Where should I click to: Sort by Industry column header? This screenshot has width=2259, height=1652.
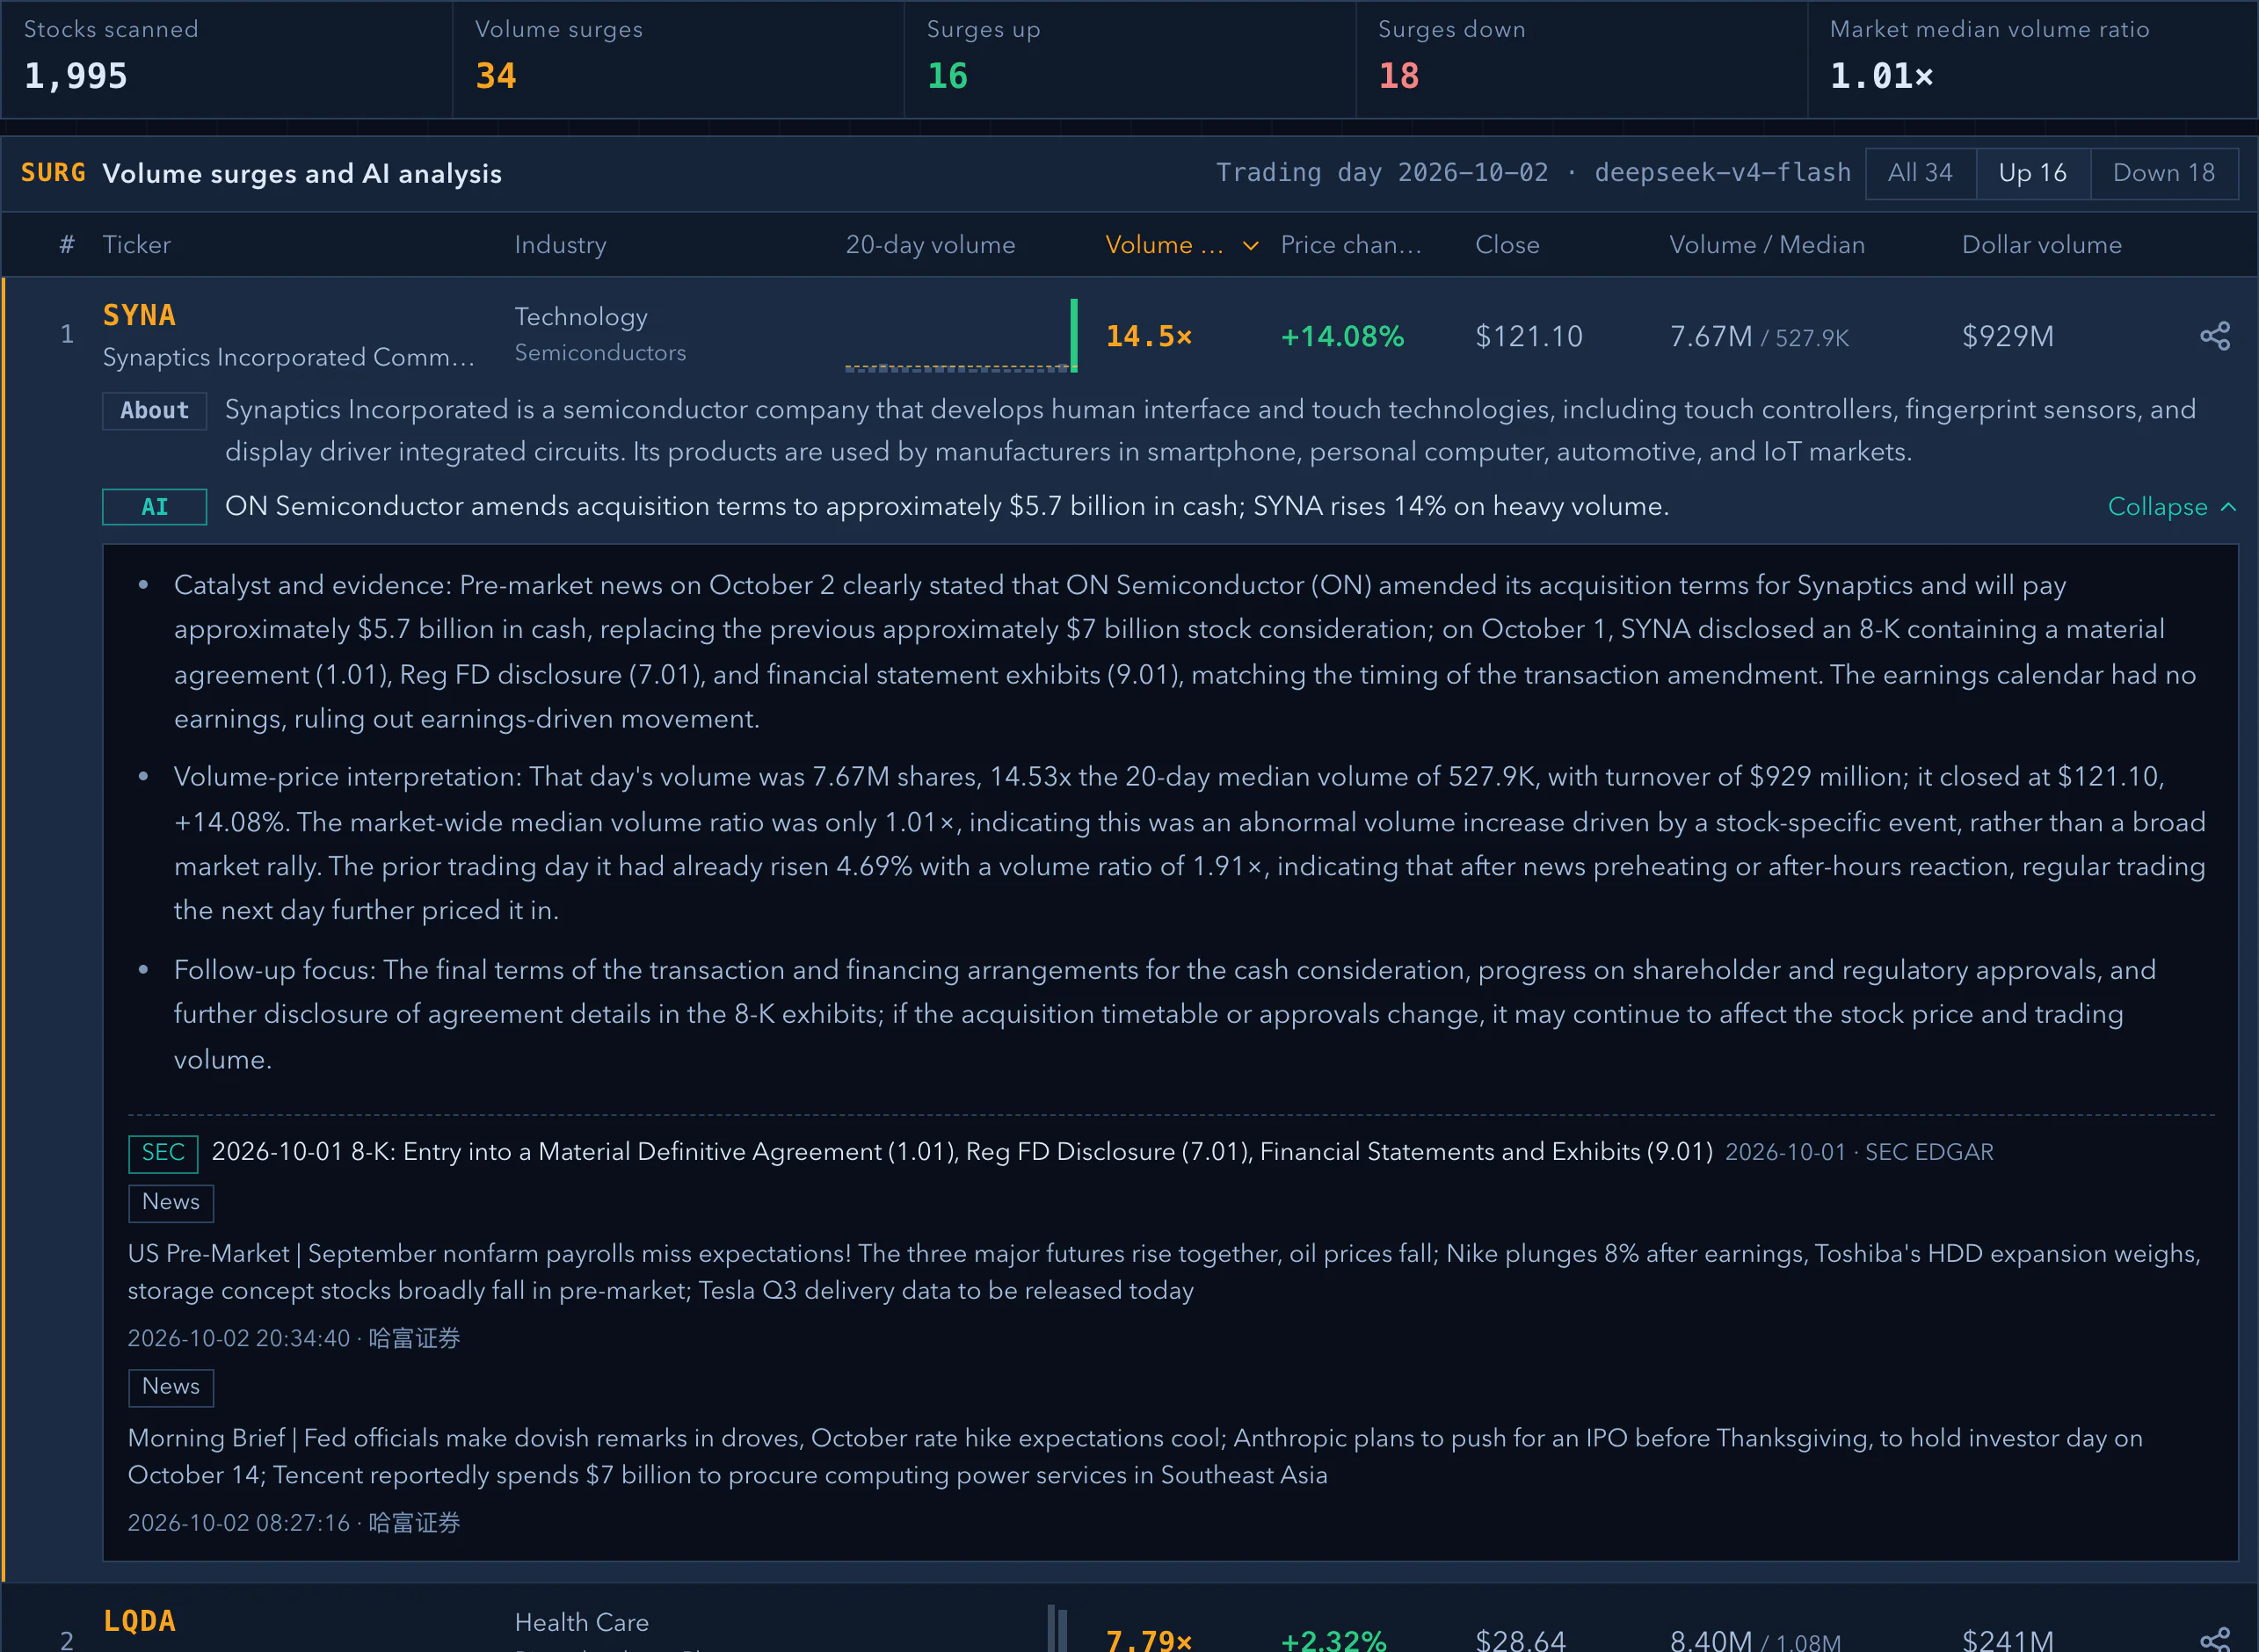click(x=560, y=245)
